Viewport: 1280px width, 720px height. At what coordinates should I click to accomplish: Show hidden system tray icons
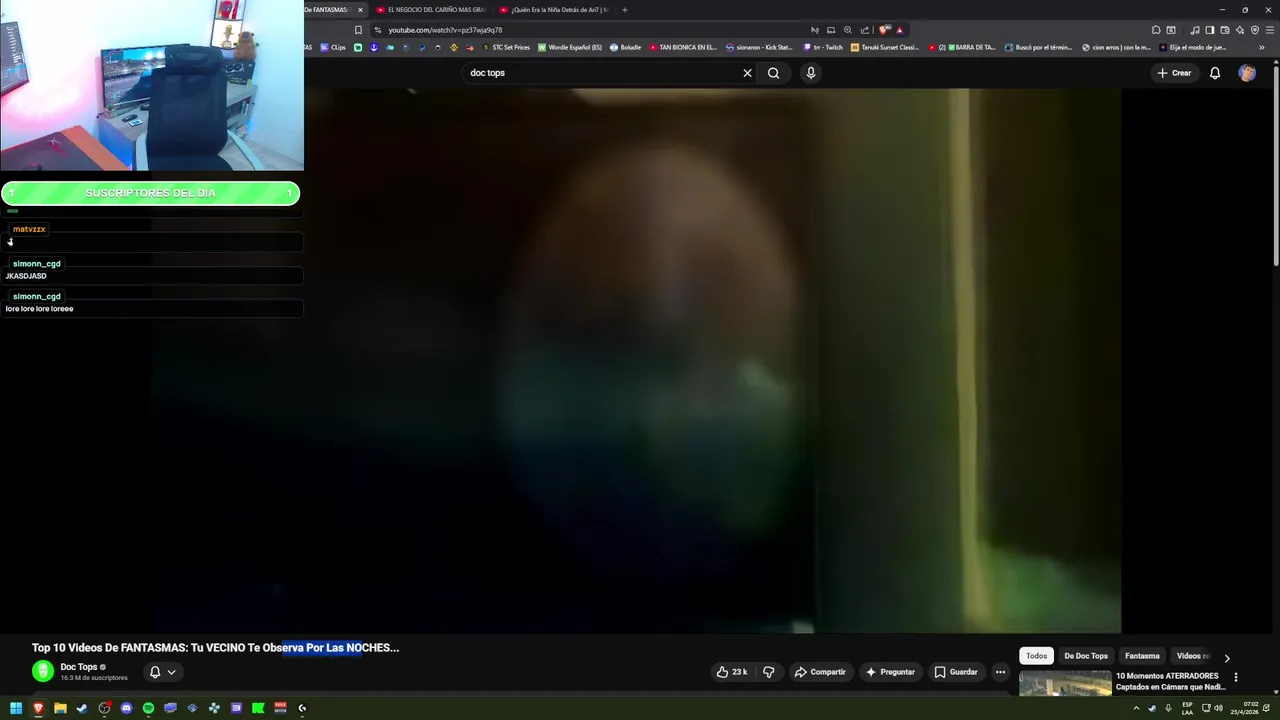[x=1136, y=708]
